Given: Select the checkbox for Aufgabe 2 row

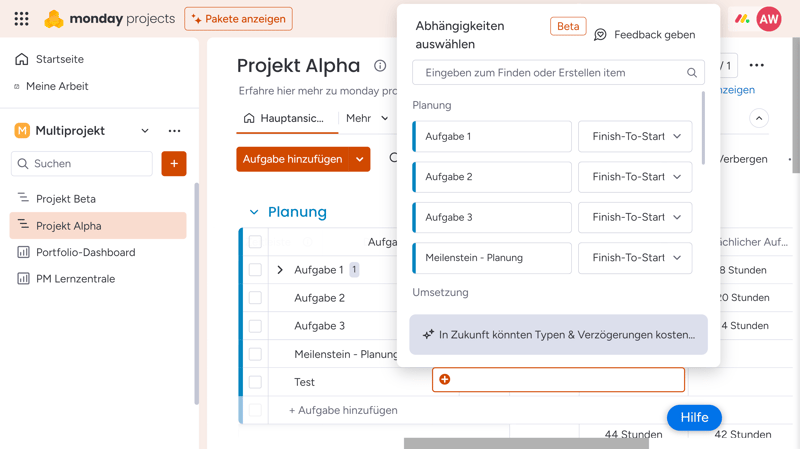Looking at the screenshot, I should click(255, 298).
